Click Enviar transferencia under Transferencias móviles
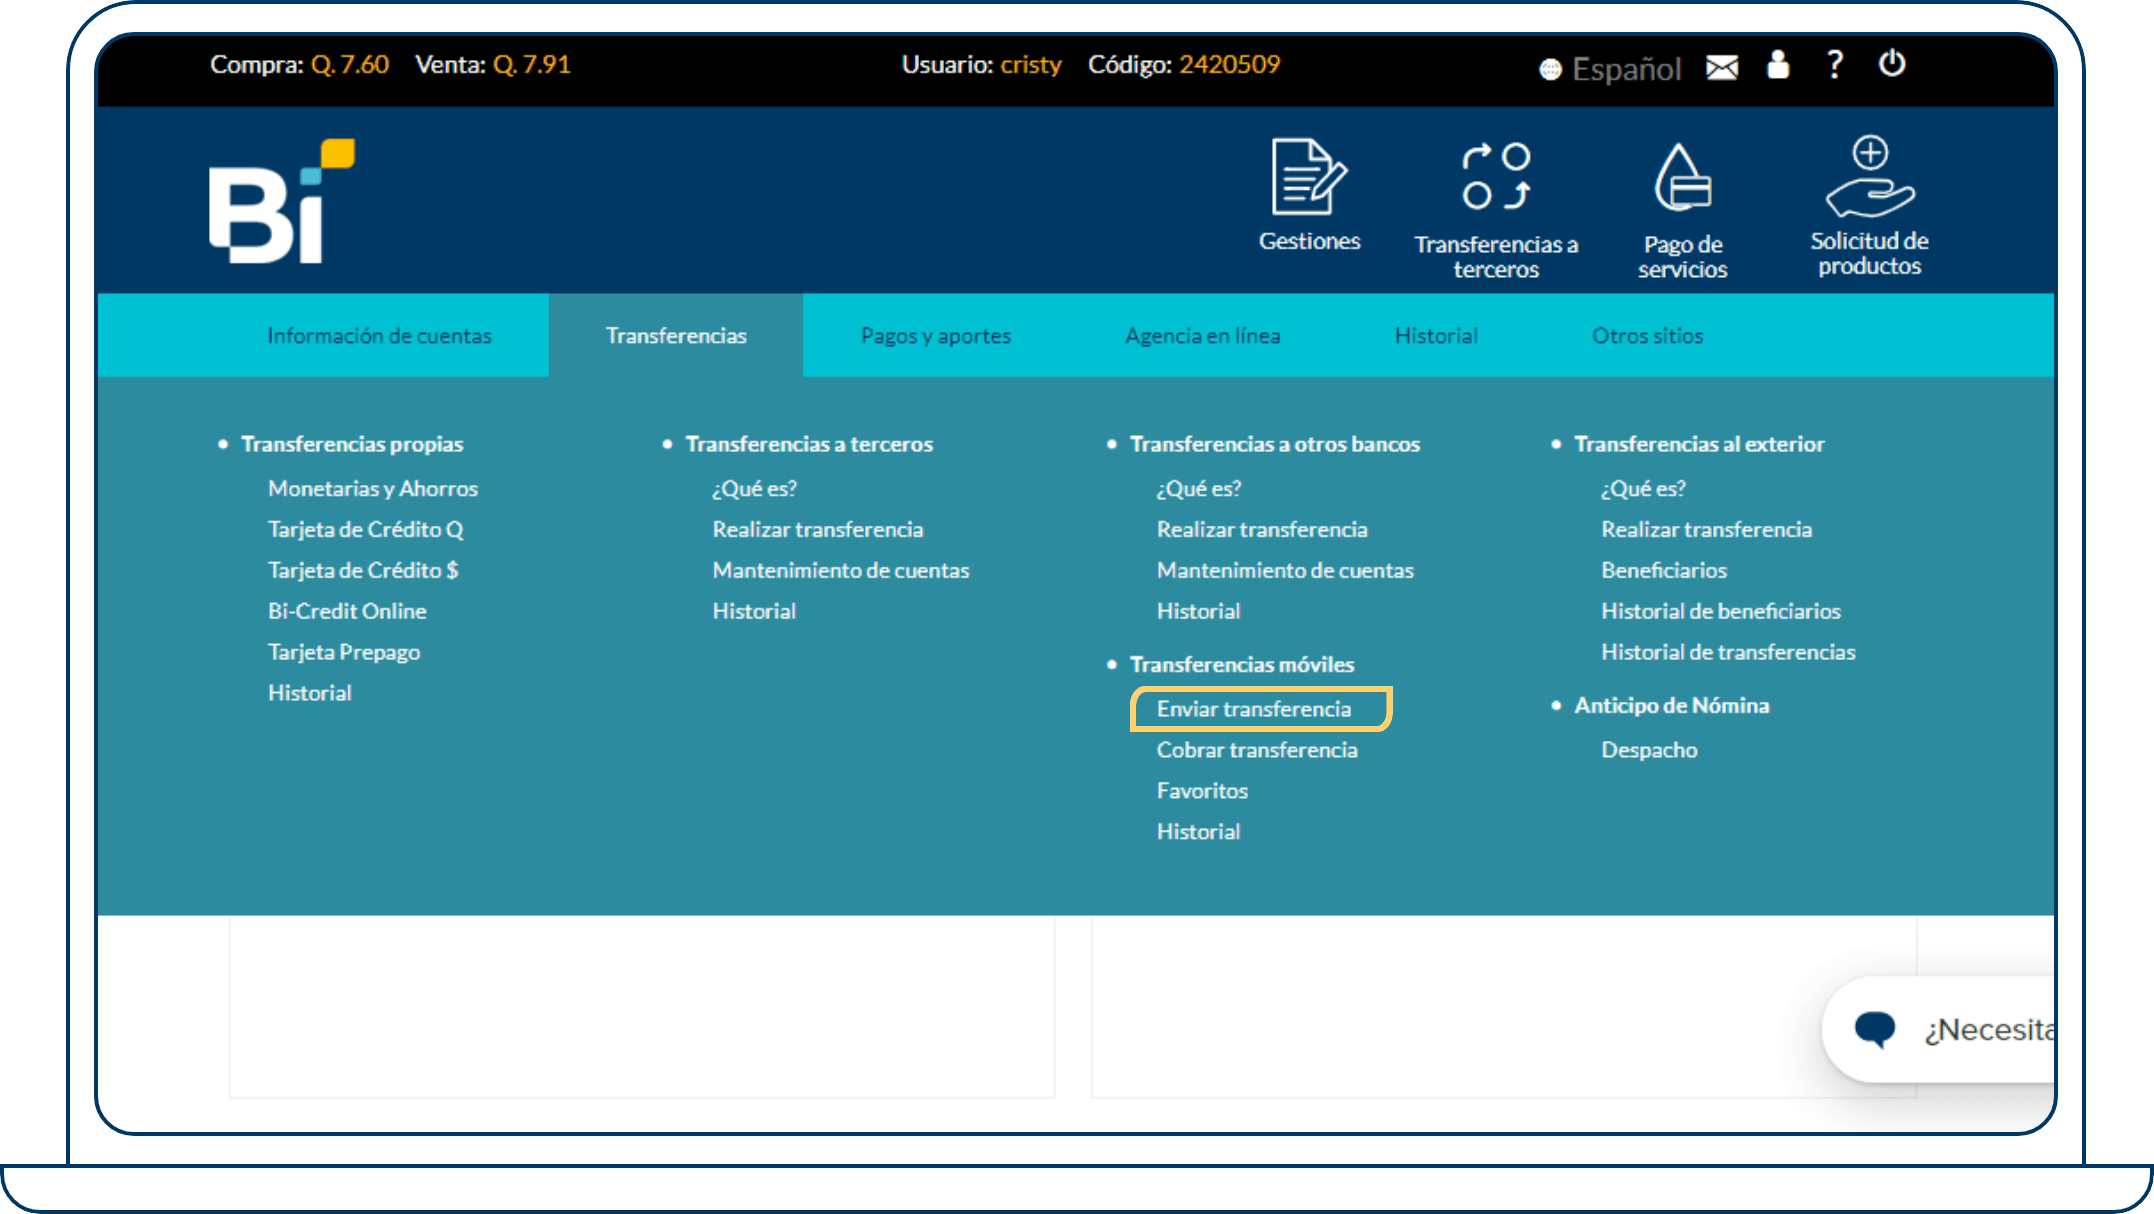 [x=1254, y=709]
